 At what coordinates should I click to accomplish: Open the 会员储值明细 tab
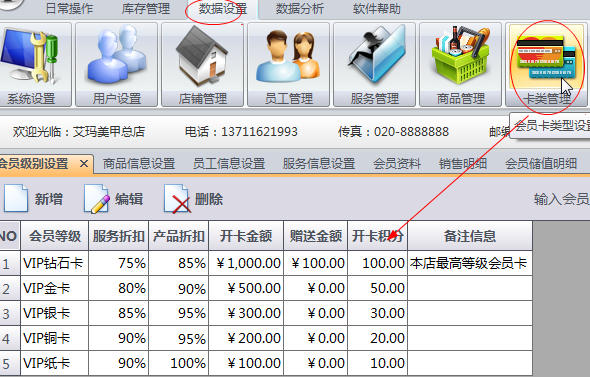[x=541, y=164]
